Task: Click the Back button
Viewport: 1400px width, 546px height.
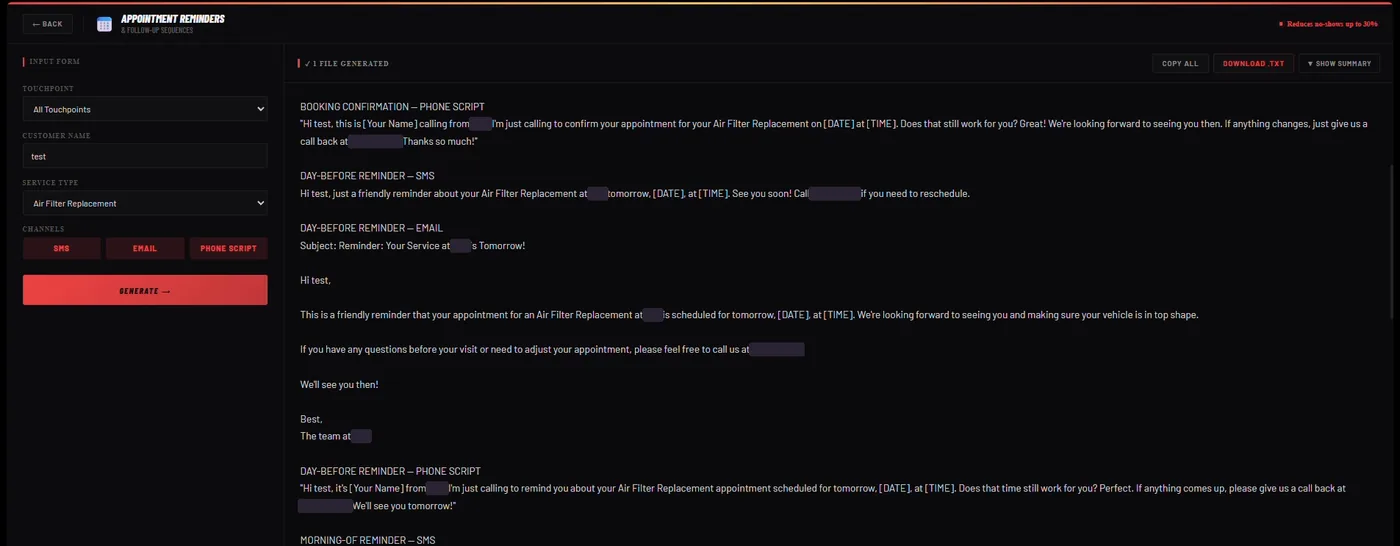Action: coord(47,24)
